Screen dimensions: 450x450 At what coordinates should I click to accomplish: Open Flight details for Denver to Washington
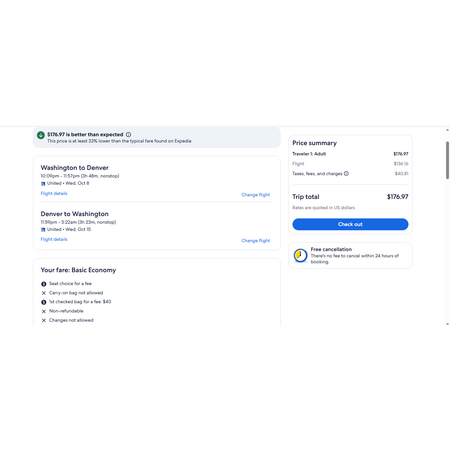pos(54,239)
